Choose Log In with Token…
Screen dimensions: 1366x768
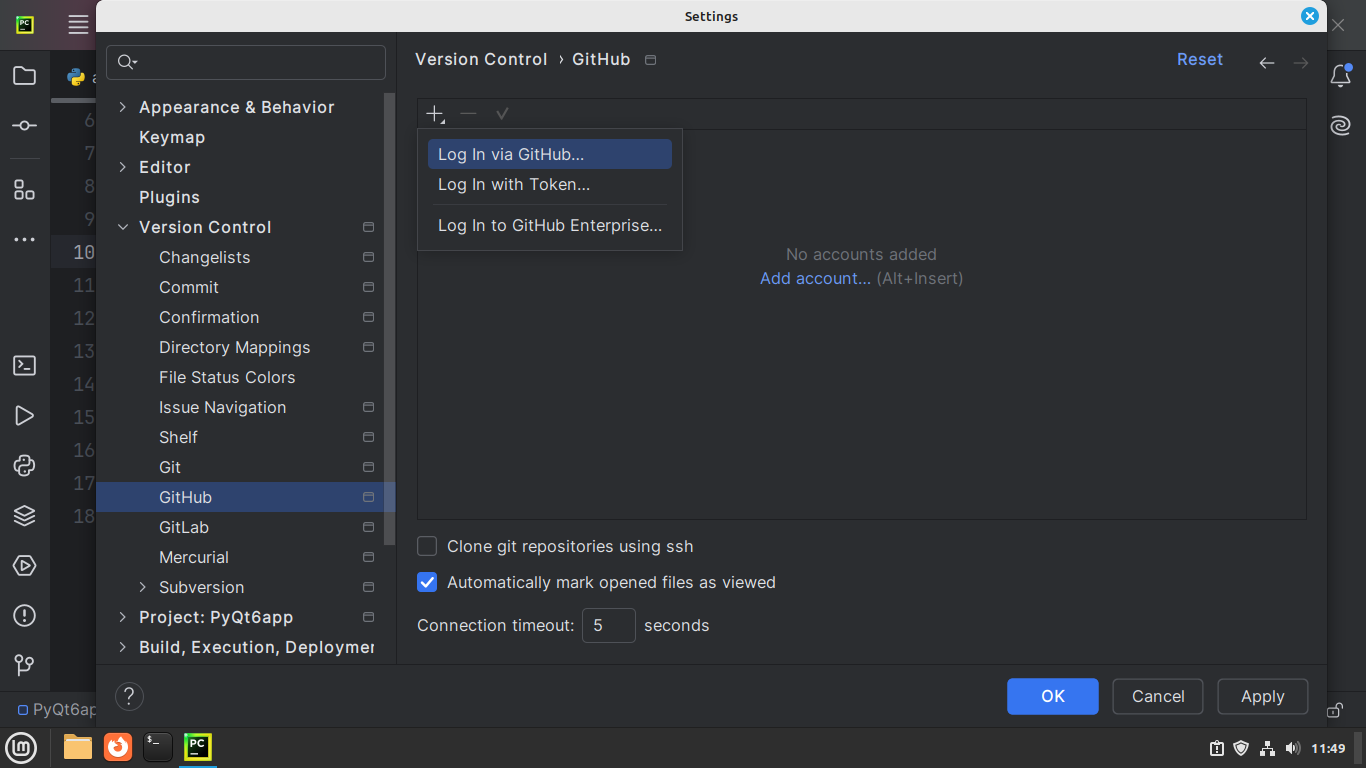[x=550, y=184]
